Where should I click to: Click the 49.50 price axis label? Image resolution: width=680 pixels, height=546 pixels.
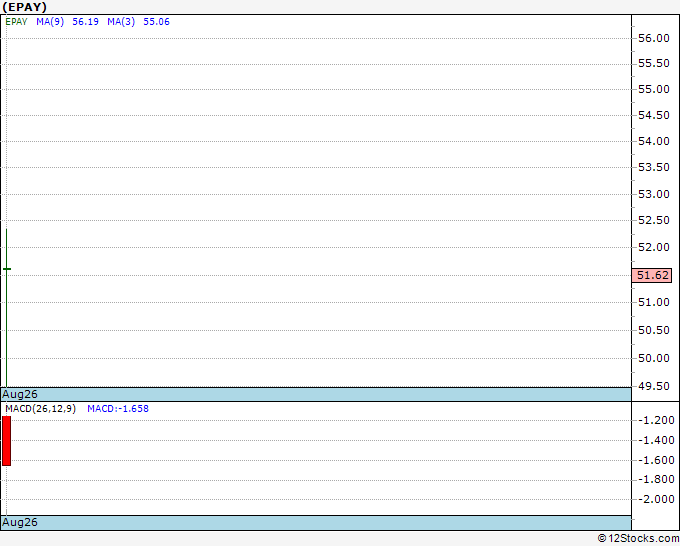[654, 386]
